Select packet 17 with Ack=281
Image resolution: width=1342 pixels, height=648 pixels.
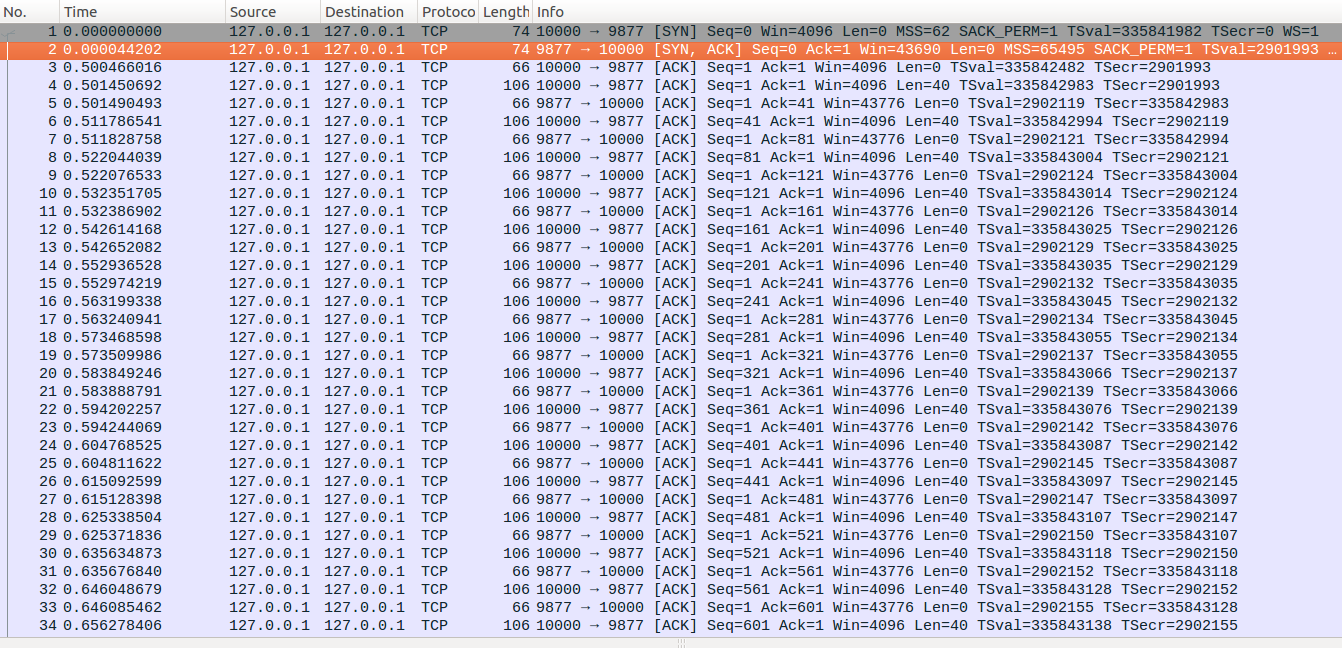point(671,319)
